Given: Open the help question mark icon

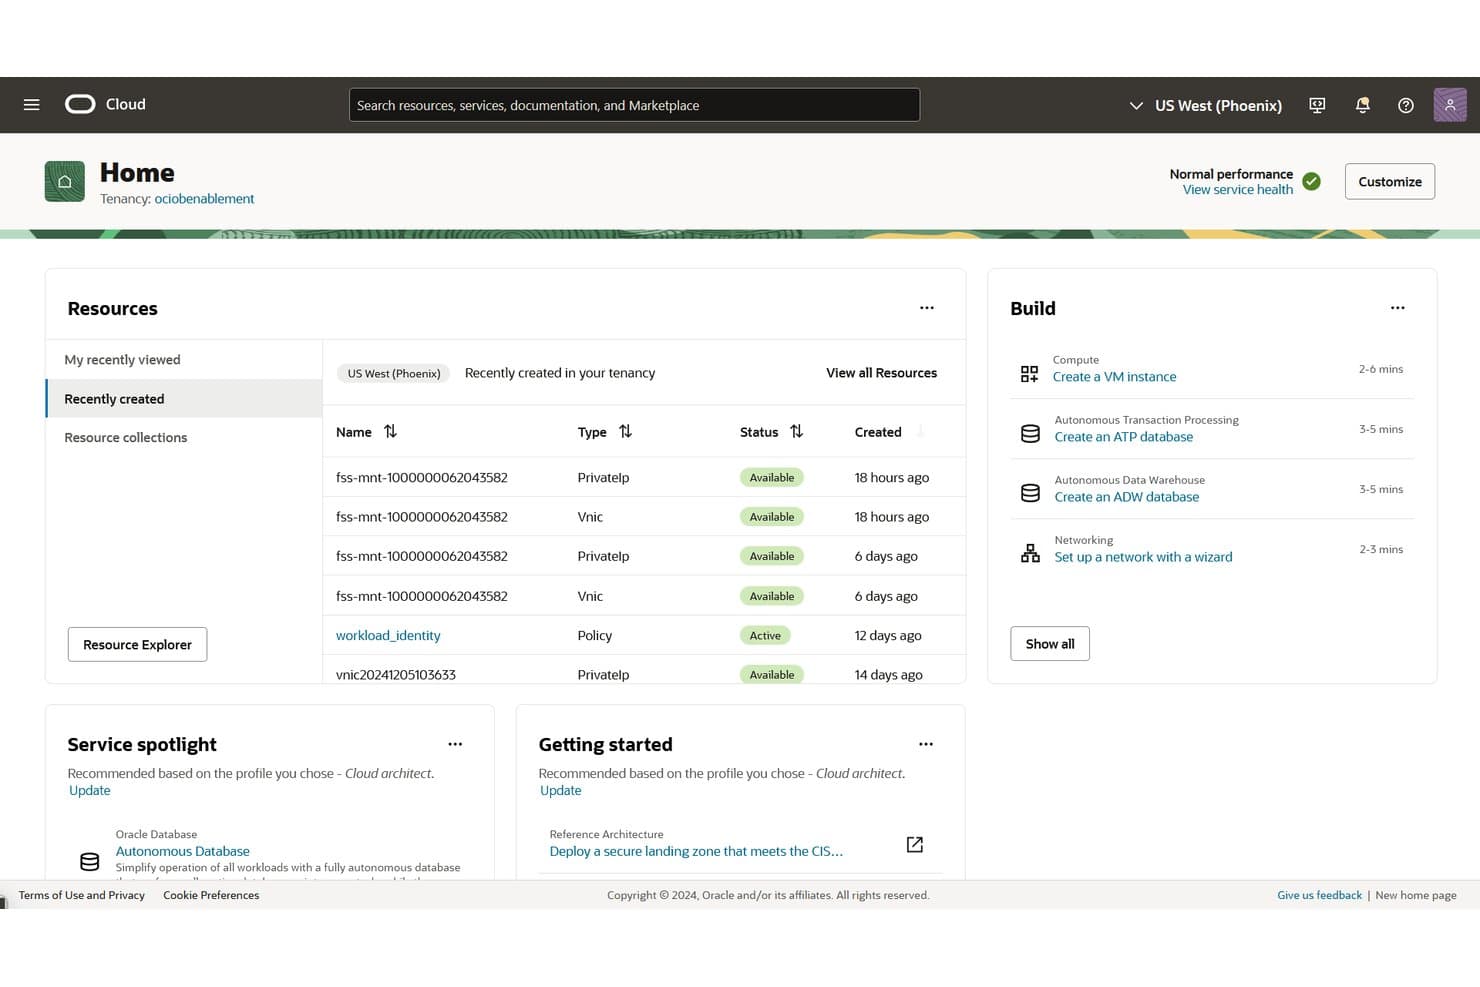Looking at the screenshot, I should (1406, 105).
